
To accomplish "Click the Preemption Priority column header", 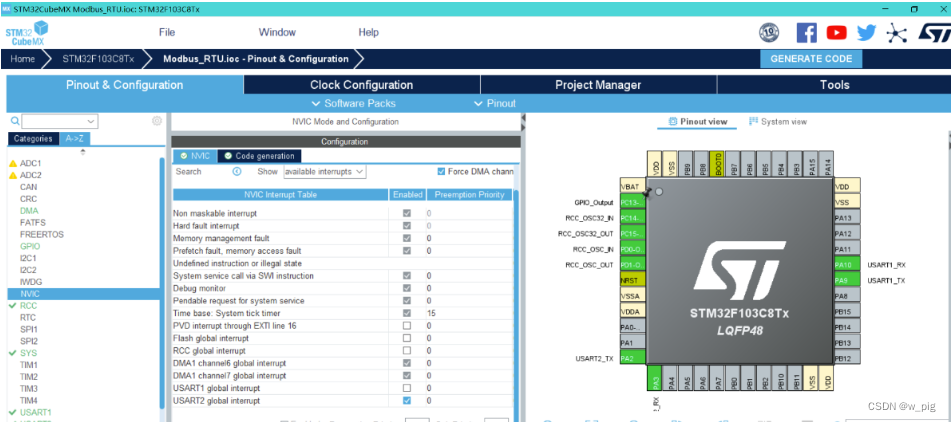I will coord(469,195).
